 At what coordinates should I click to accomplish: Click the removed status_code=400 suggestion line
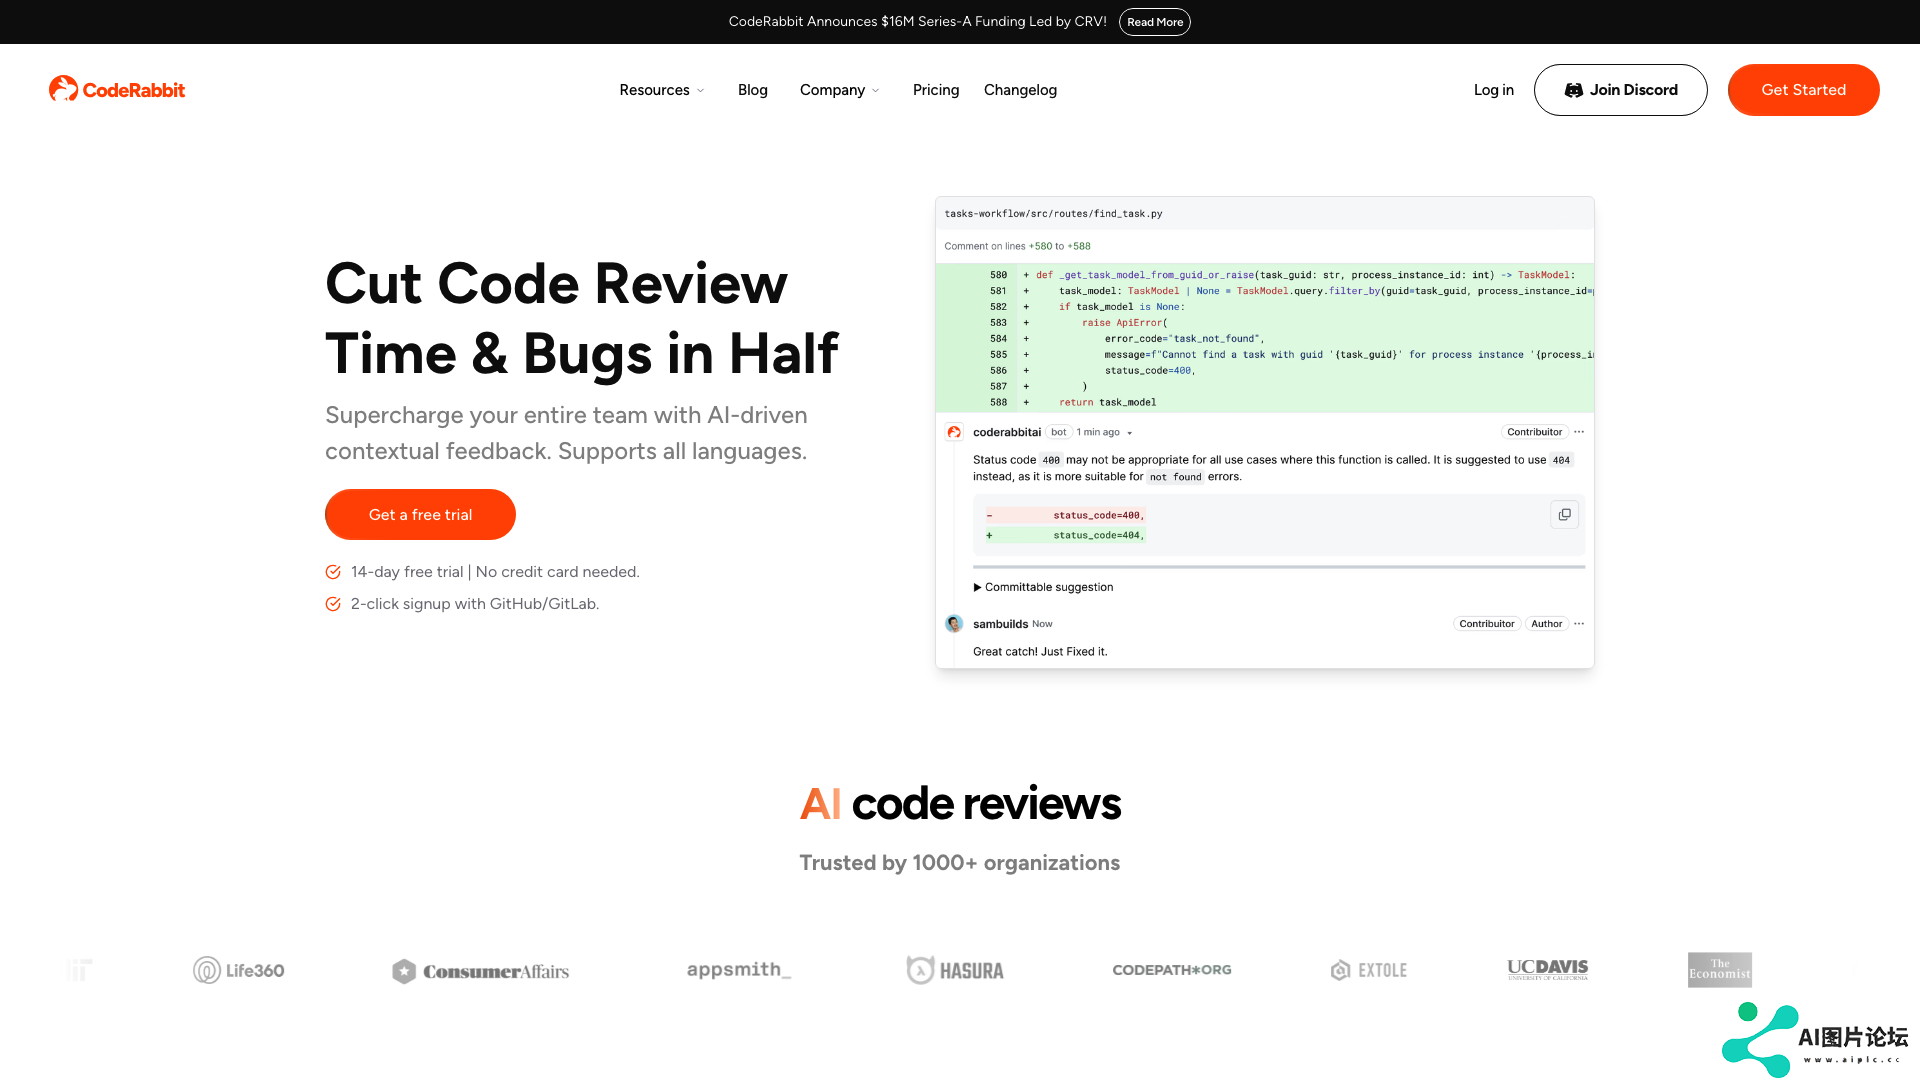1065,515
